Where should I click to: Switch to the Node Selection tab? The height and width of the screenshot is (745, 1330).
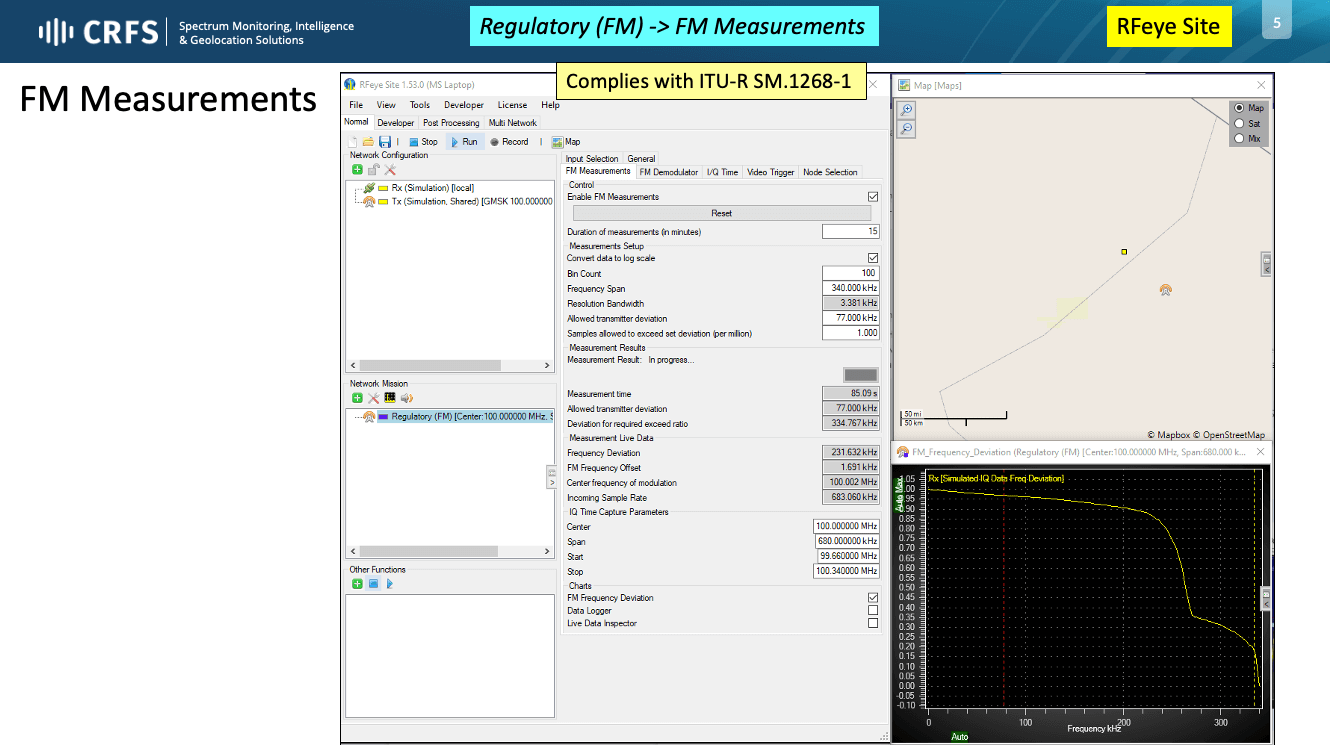point(830,172)
